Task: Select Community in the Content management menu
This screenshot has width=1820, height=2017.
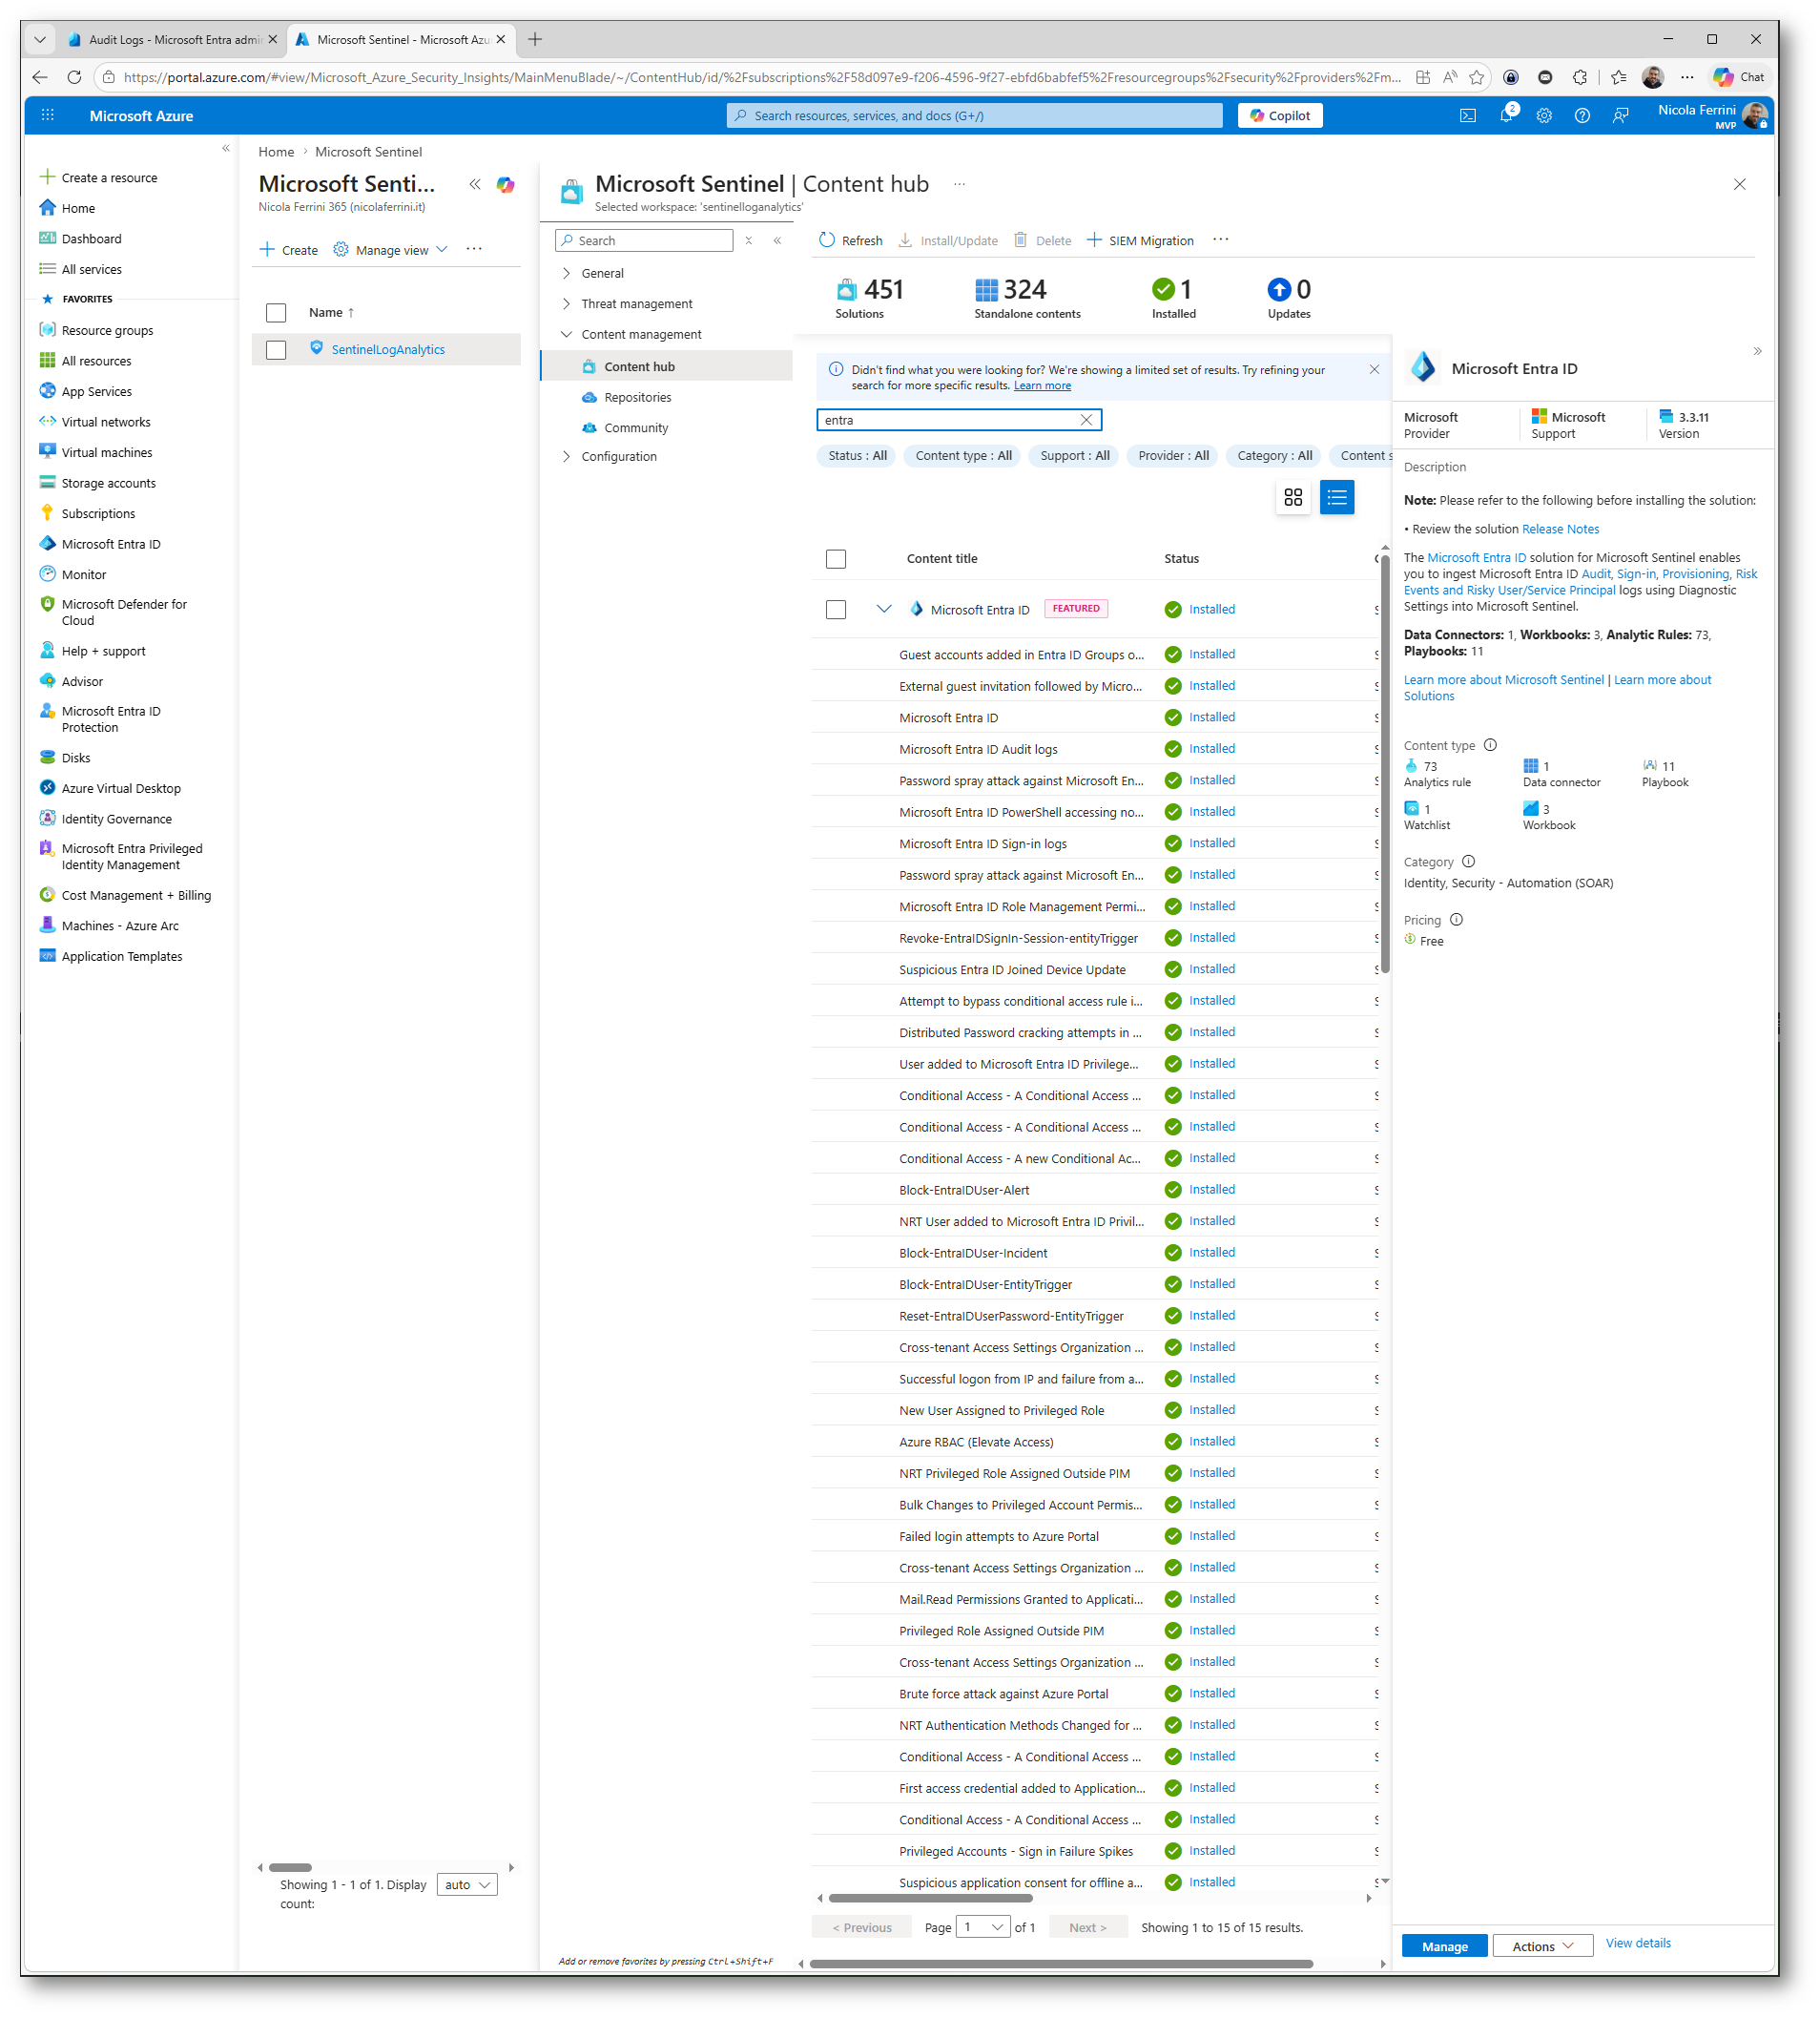Action: pyautogui.click(x=635, y=428)
